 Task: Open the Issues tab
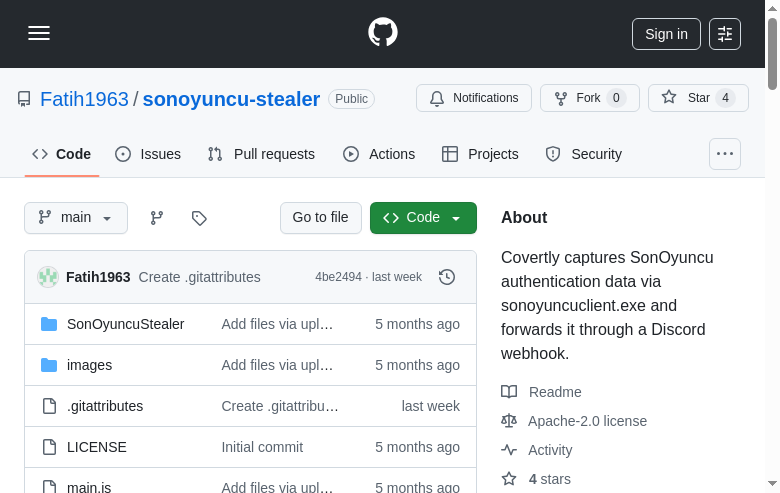coord(148,154)
